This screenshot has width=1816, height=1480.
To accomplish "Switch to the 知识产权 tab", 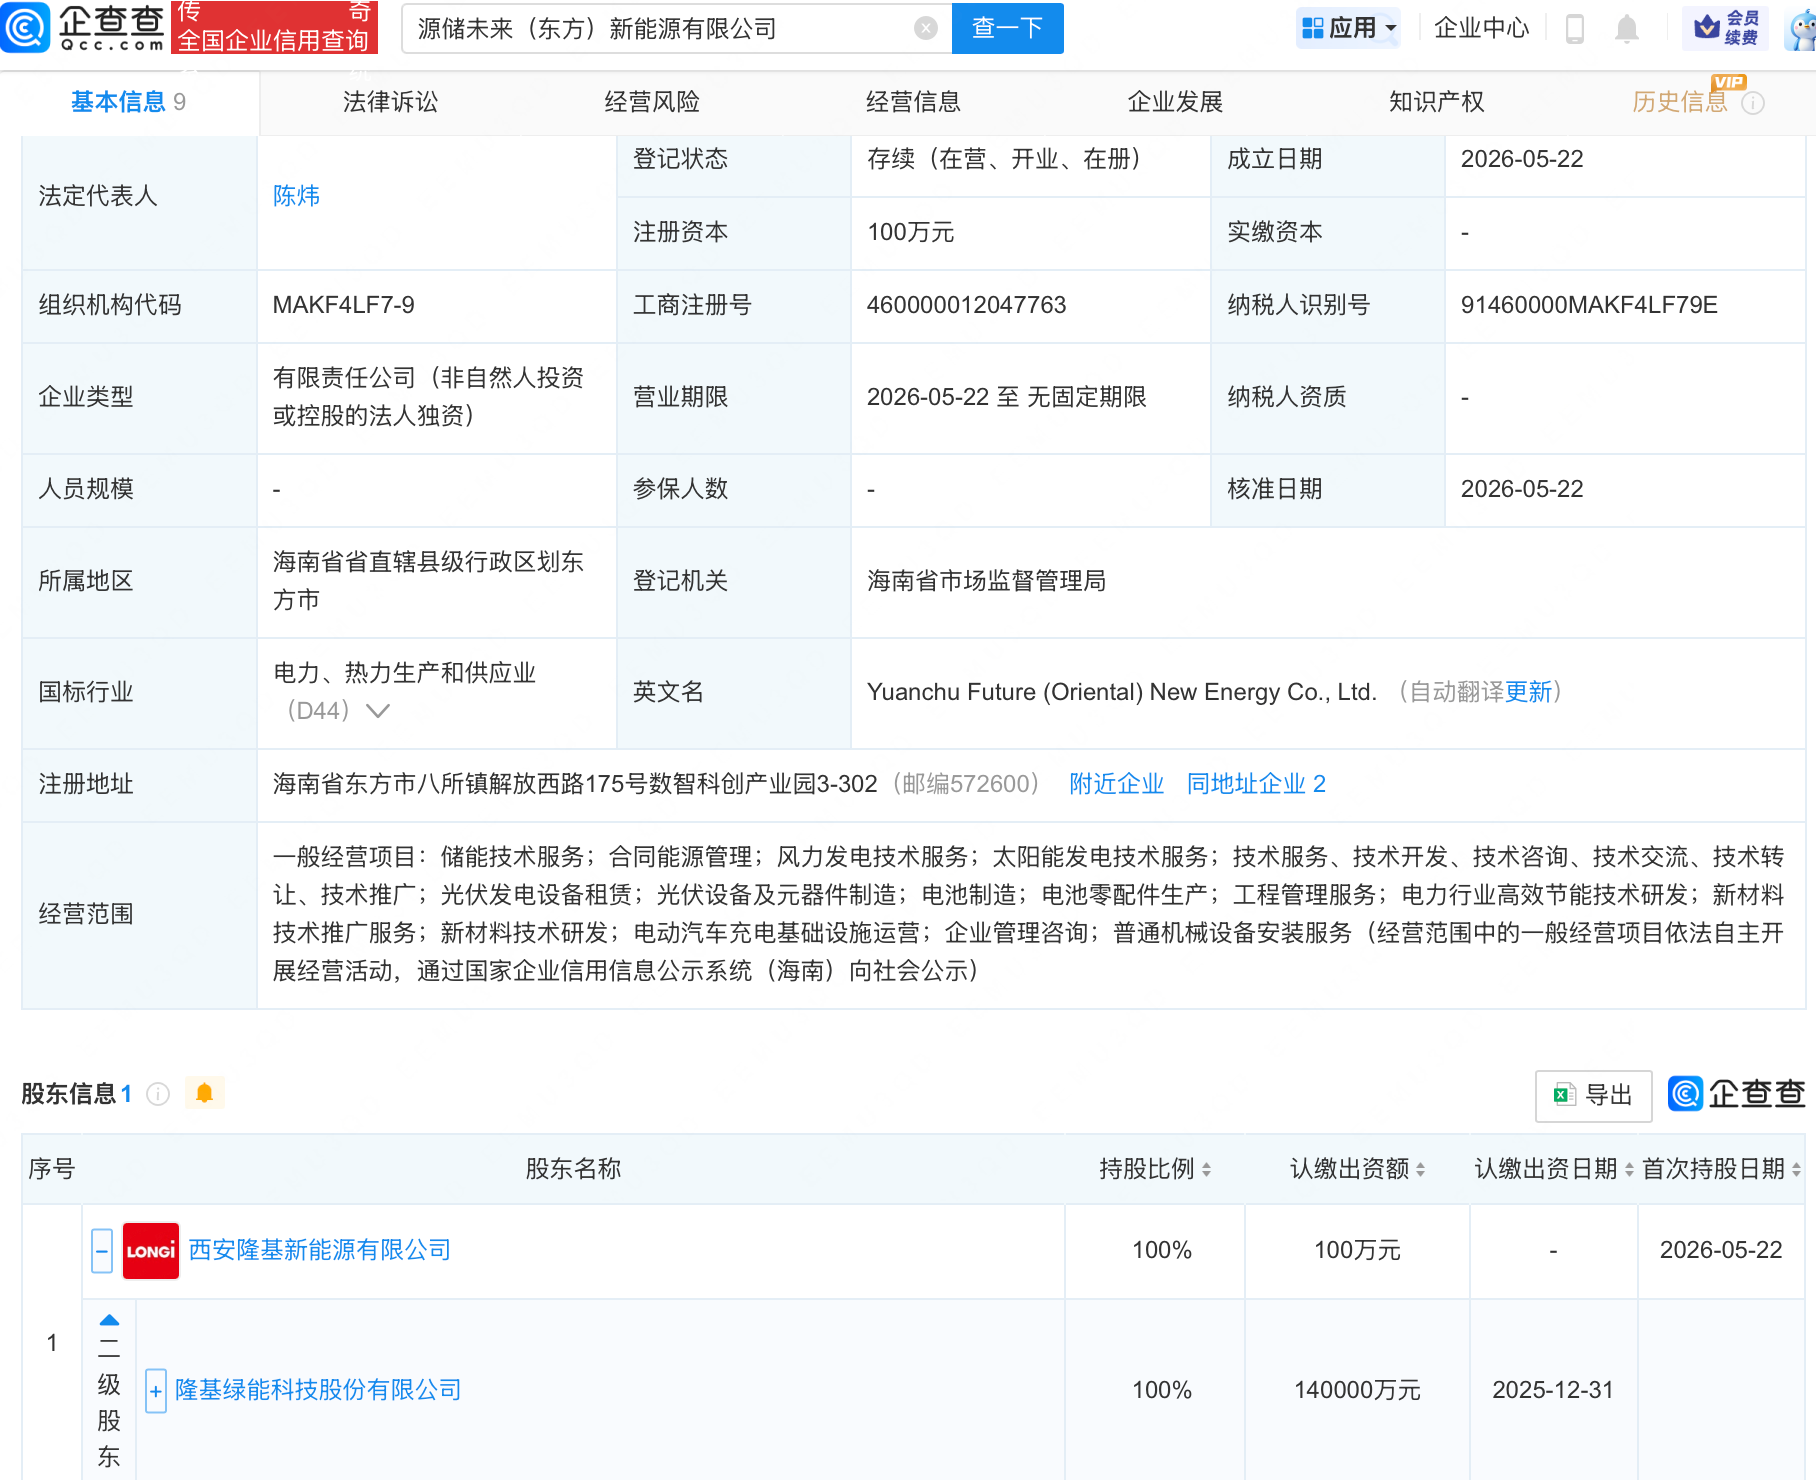I will tap(1437, 102).
